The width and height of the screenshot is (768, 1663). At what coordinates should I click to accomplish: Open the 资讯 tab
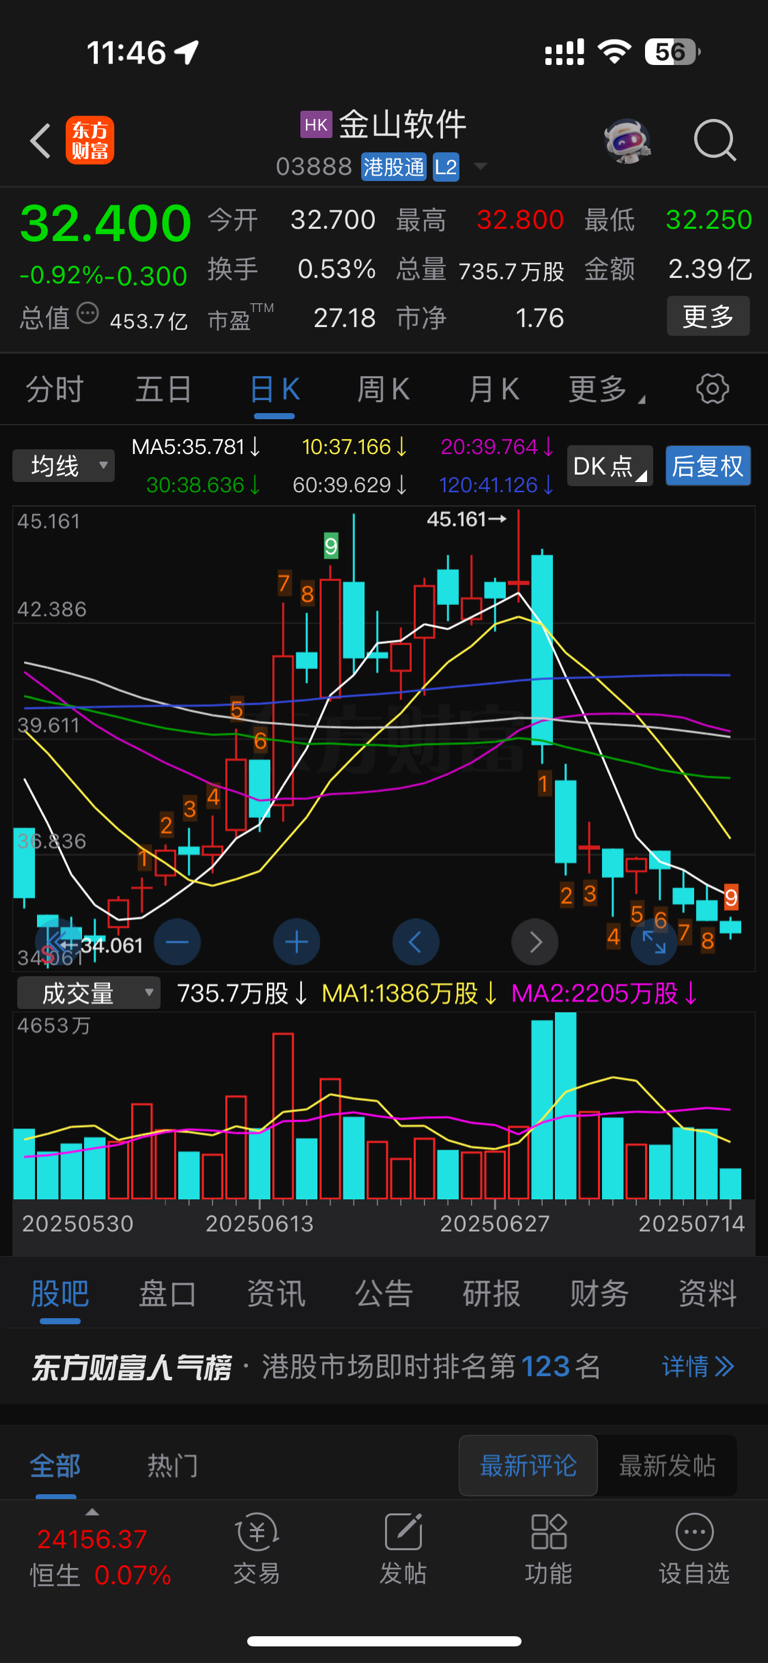276,1293
